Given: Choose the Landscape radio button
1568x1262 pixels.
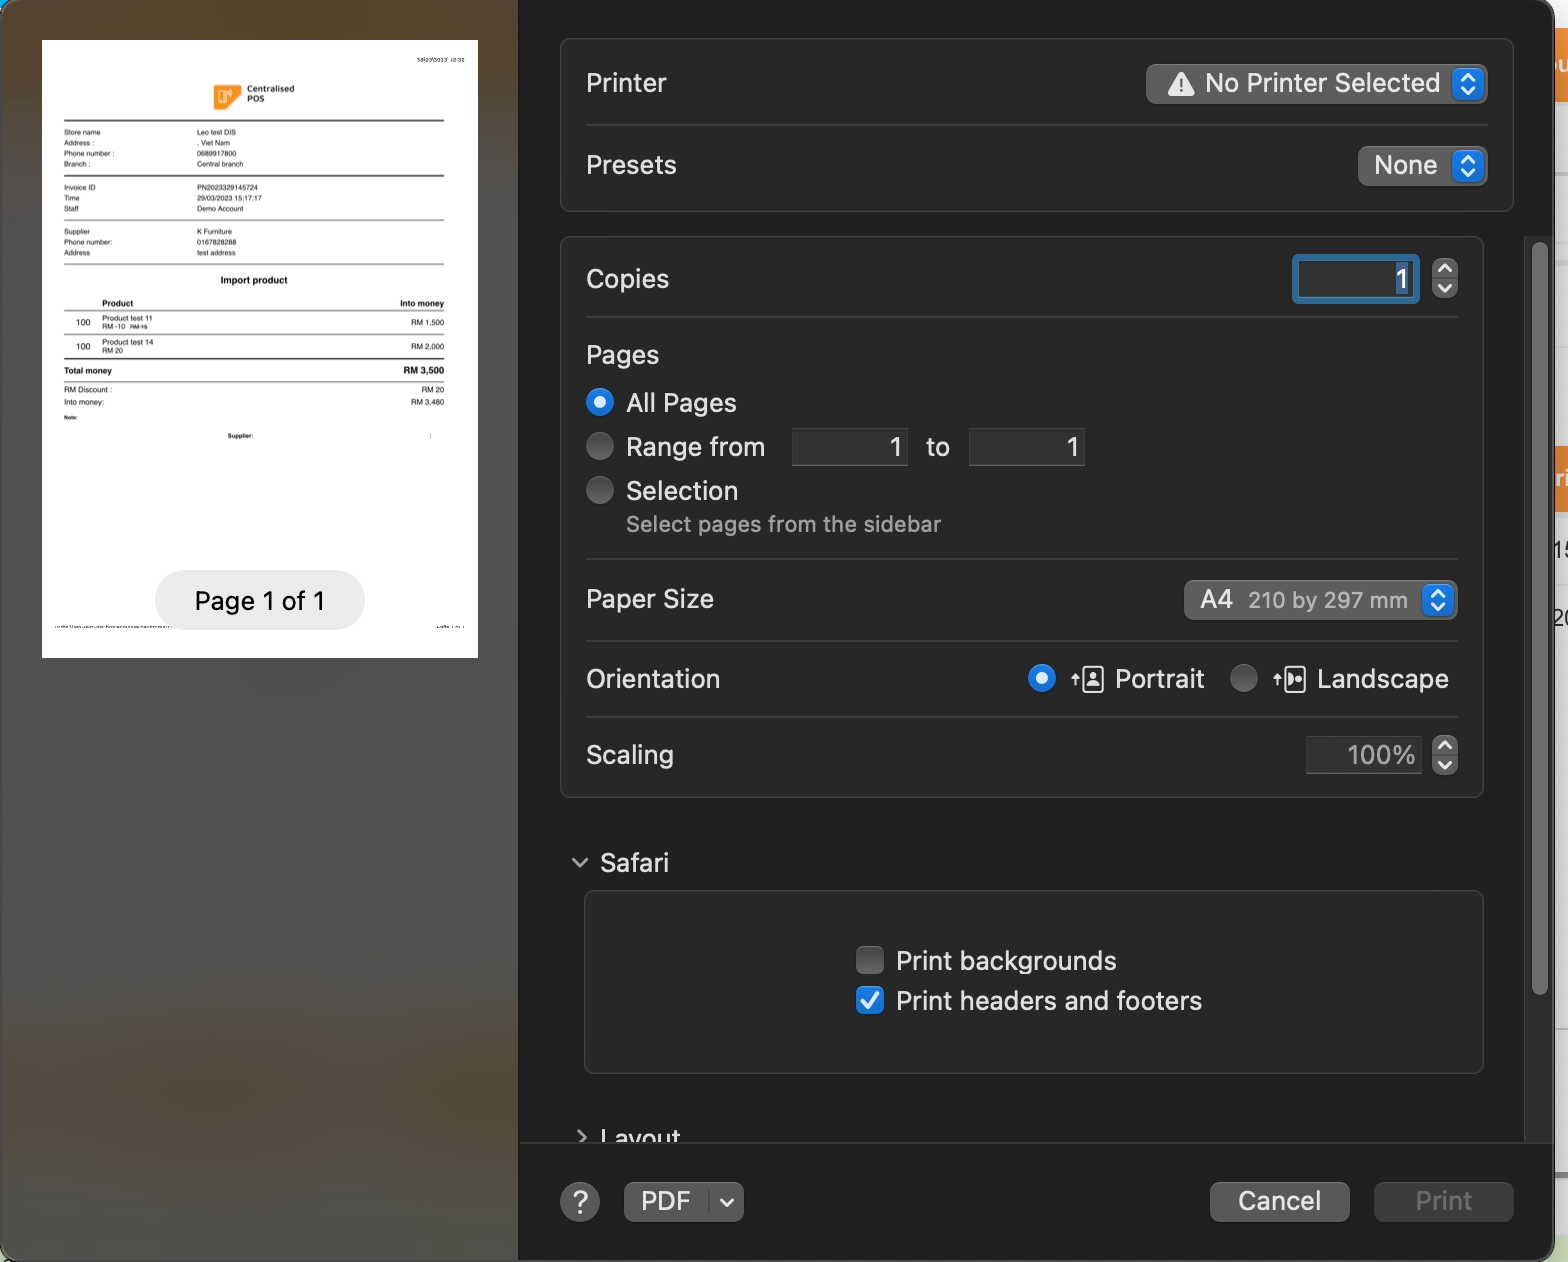Looking at the screenshot, I should coord(1244,679).
